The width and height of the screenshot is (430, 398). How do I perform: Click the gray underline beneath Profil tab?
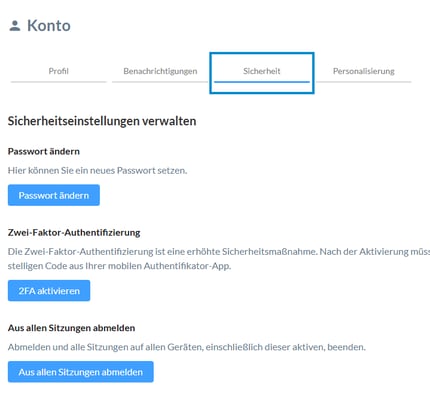[x=58, y=82]
